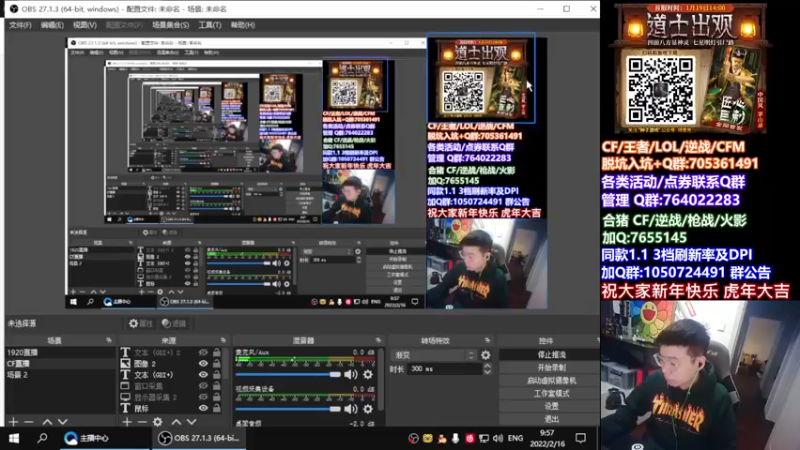The image size is (800, 450).
Task: Open the 工具(T) menu
Action: coord(210,25)
